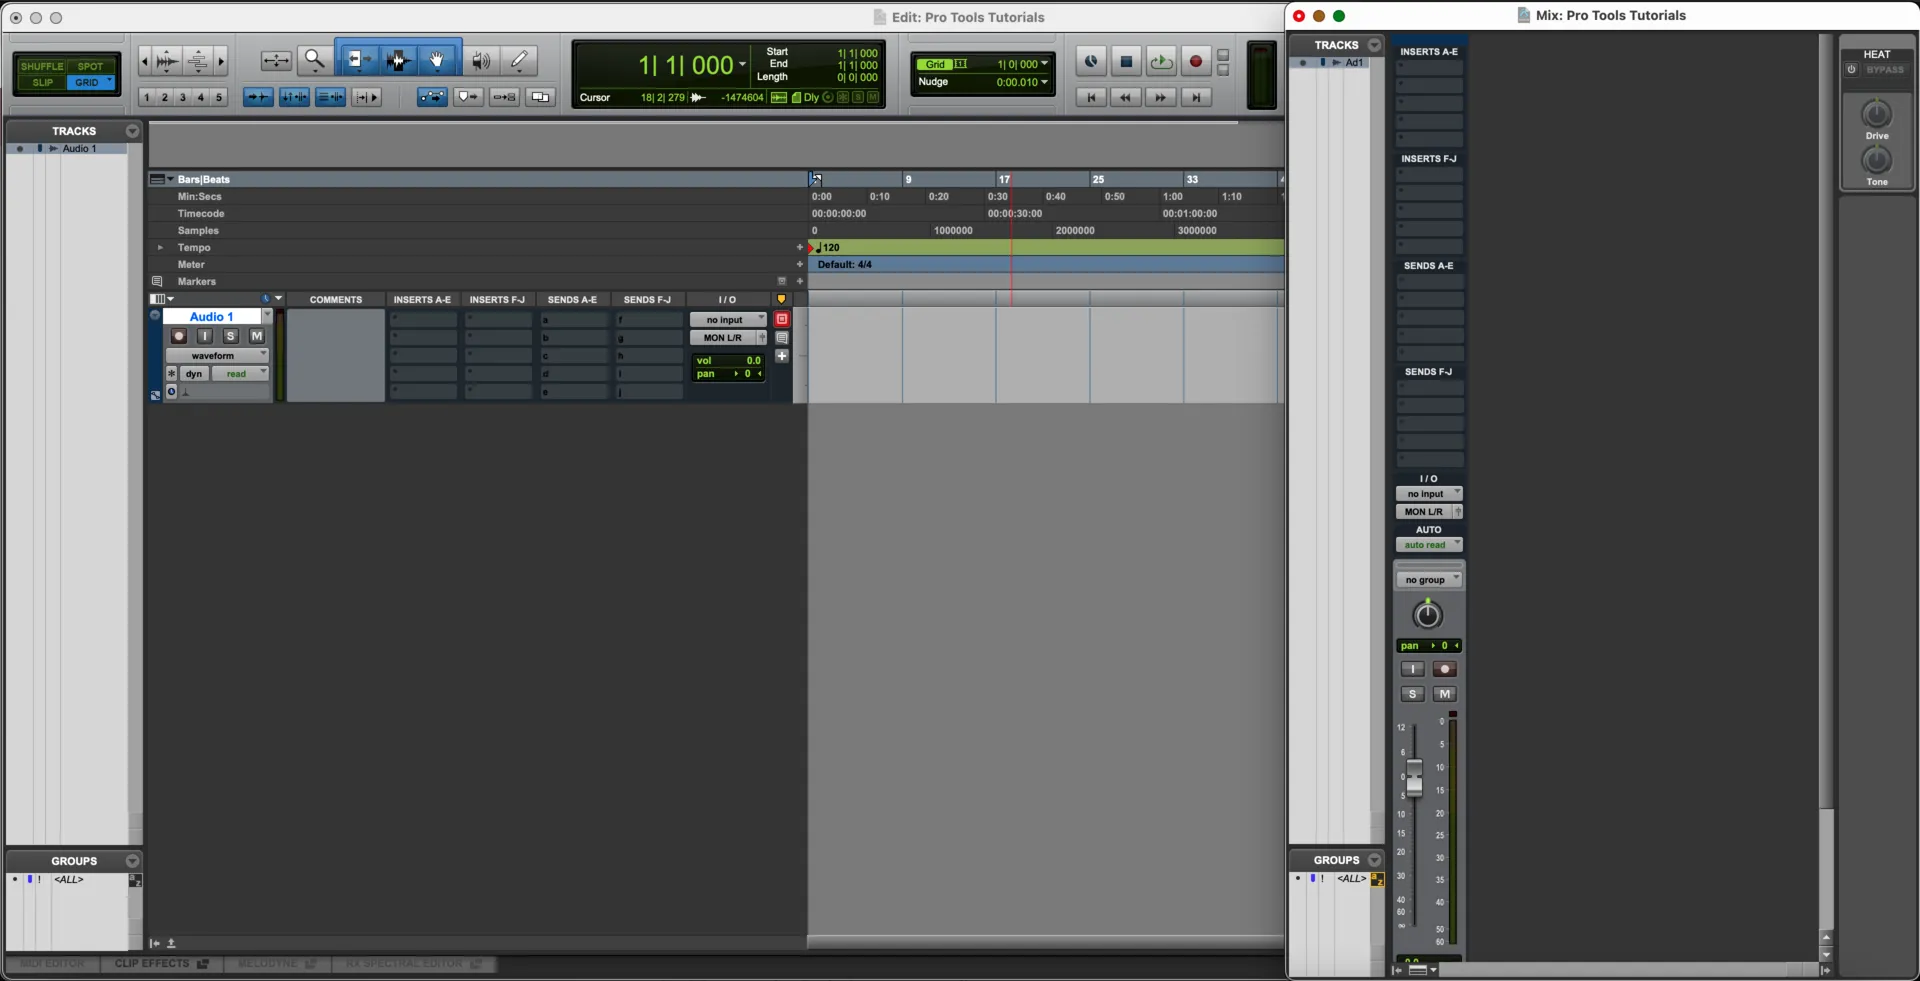Click the Stop button in the transport
The width and height of the screenshot is (1920, 981).
1126,61
